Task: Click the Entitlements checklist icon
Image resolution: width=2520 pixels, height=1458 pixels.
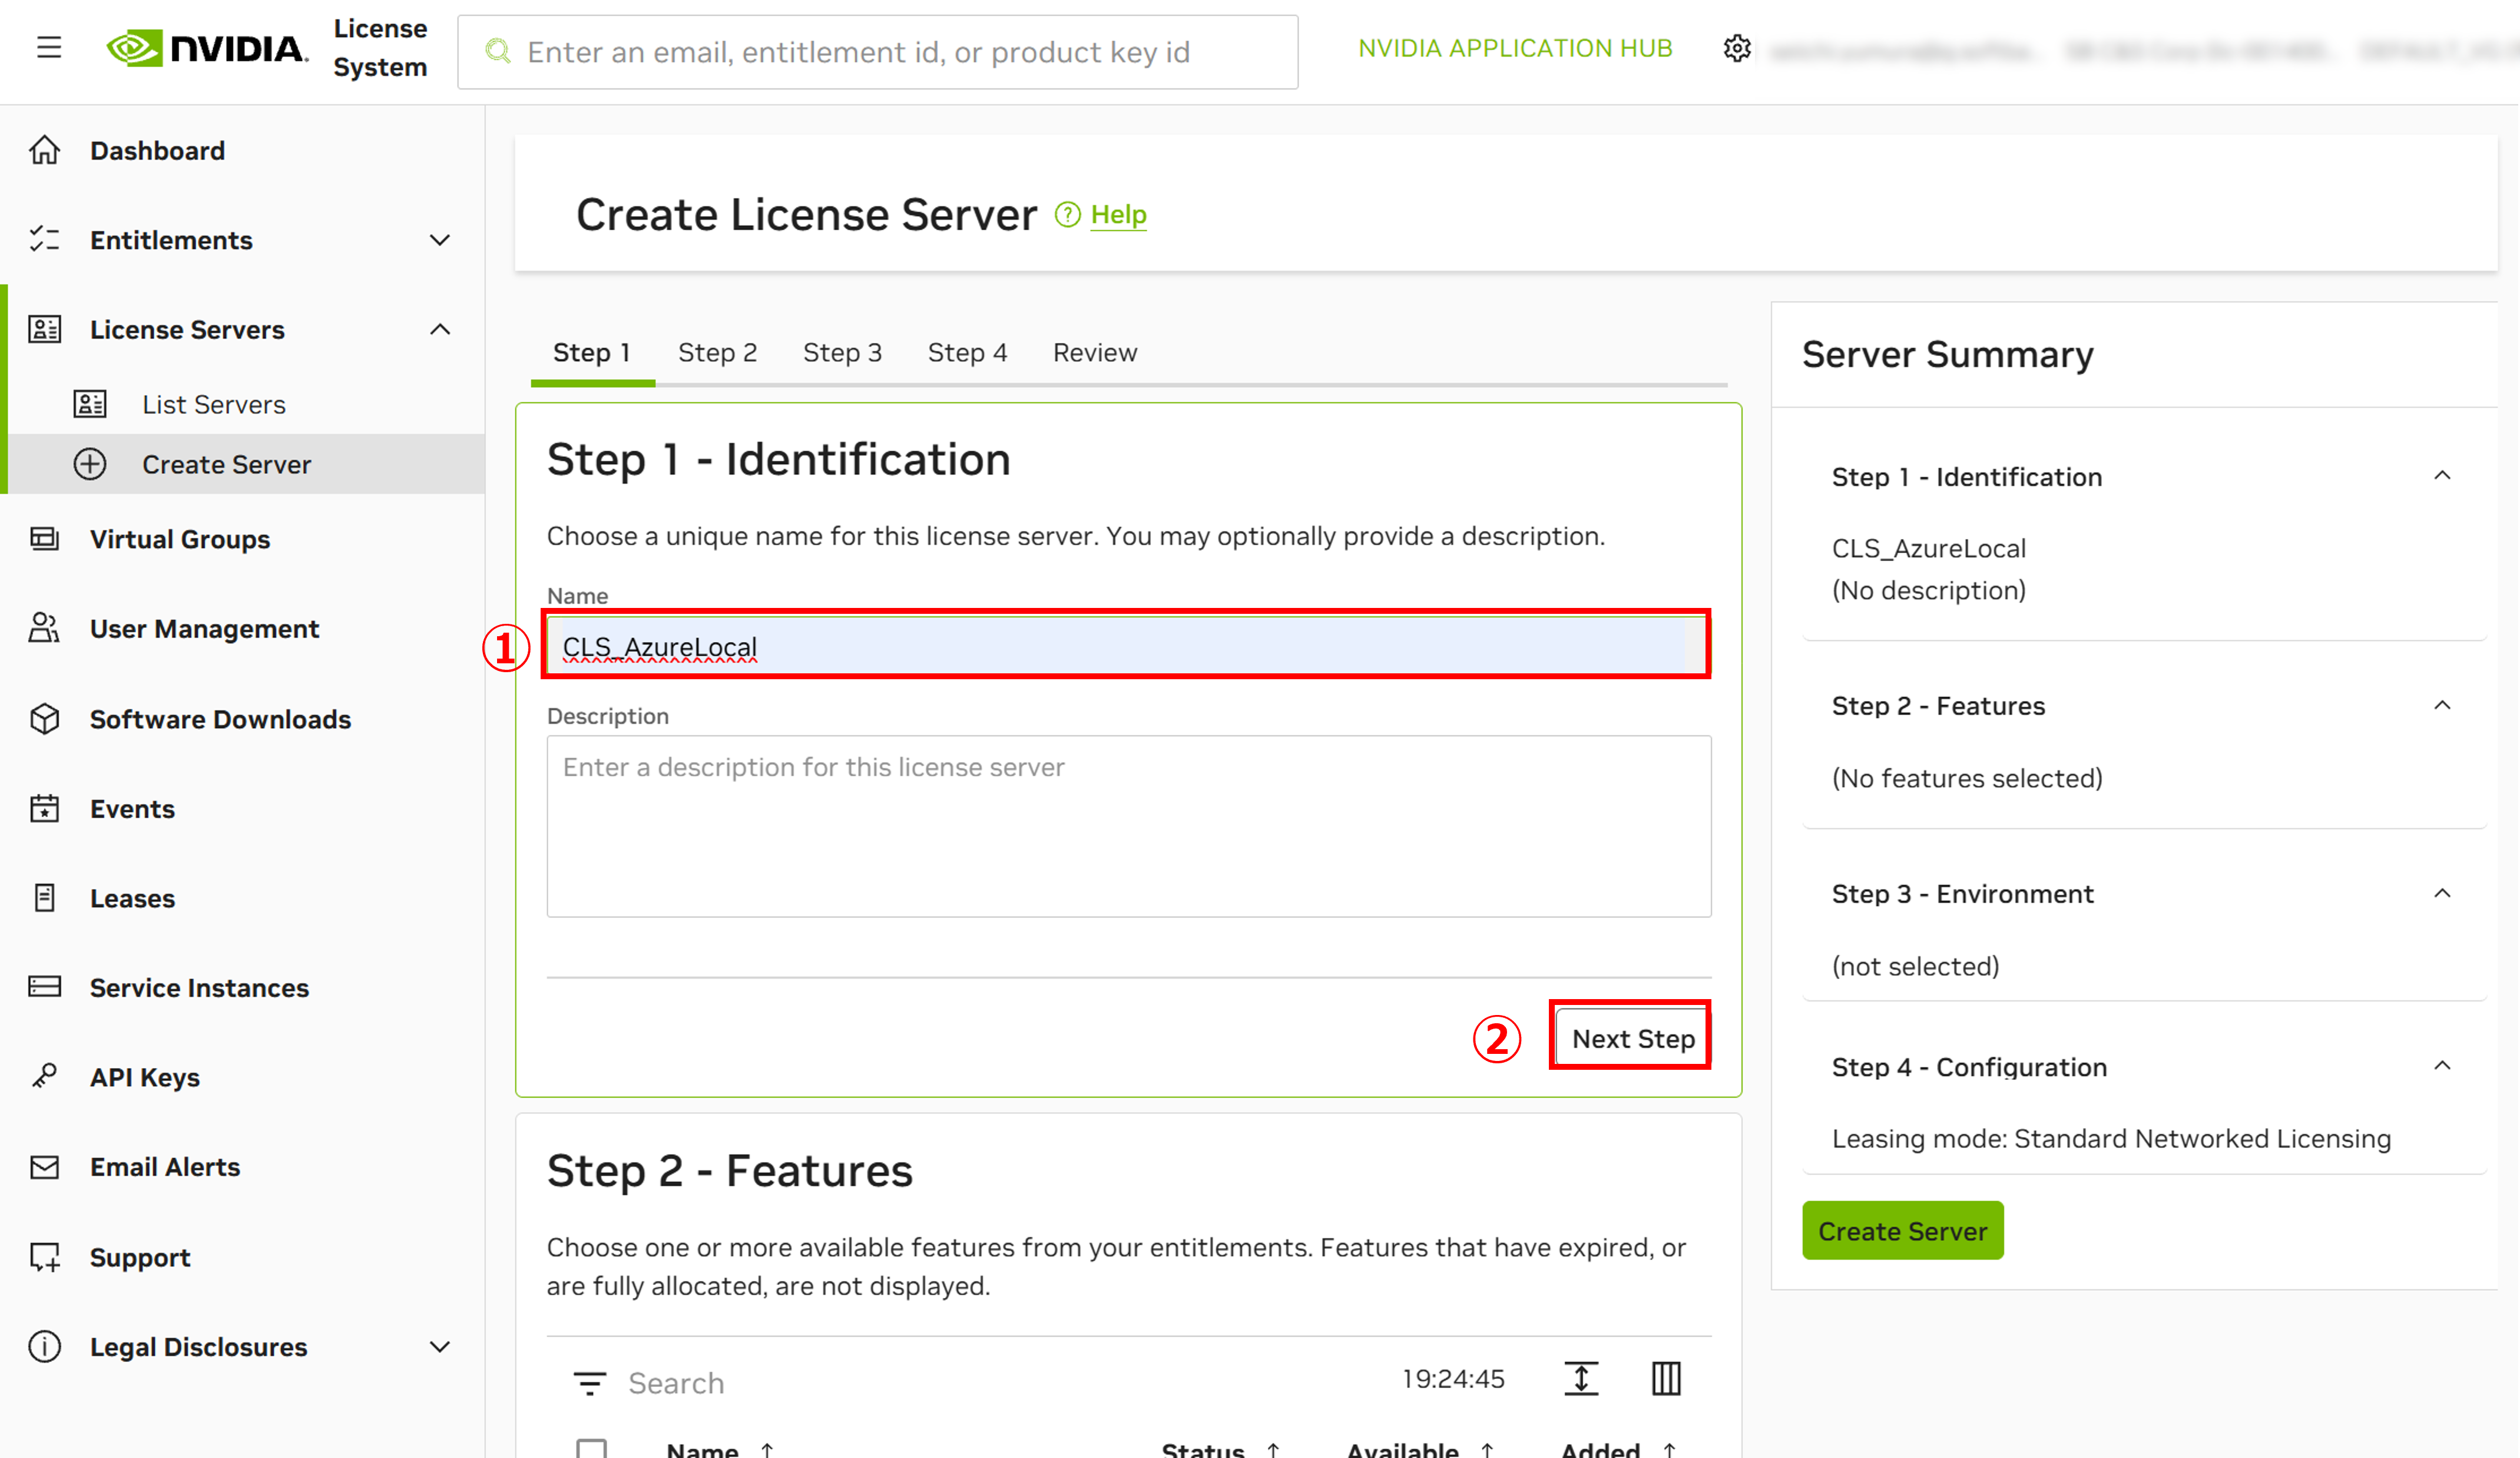Action: (x=45, y=240)
